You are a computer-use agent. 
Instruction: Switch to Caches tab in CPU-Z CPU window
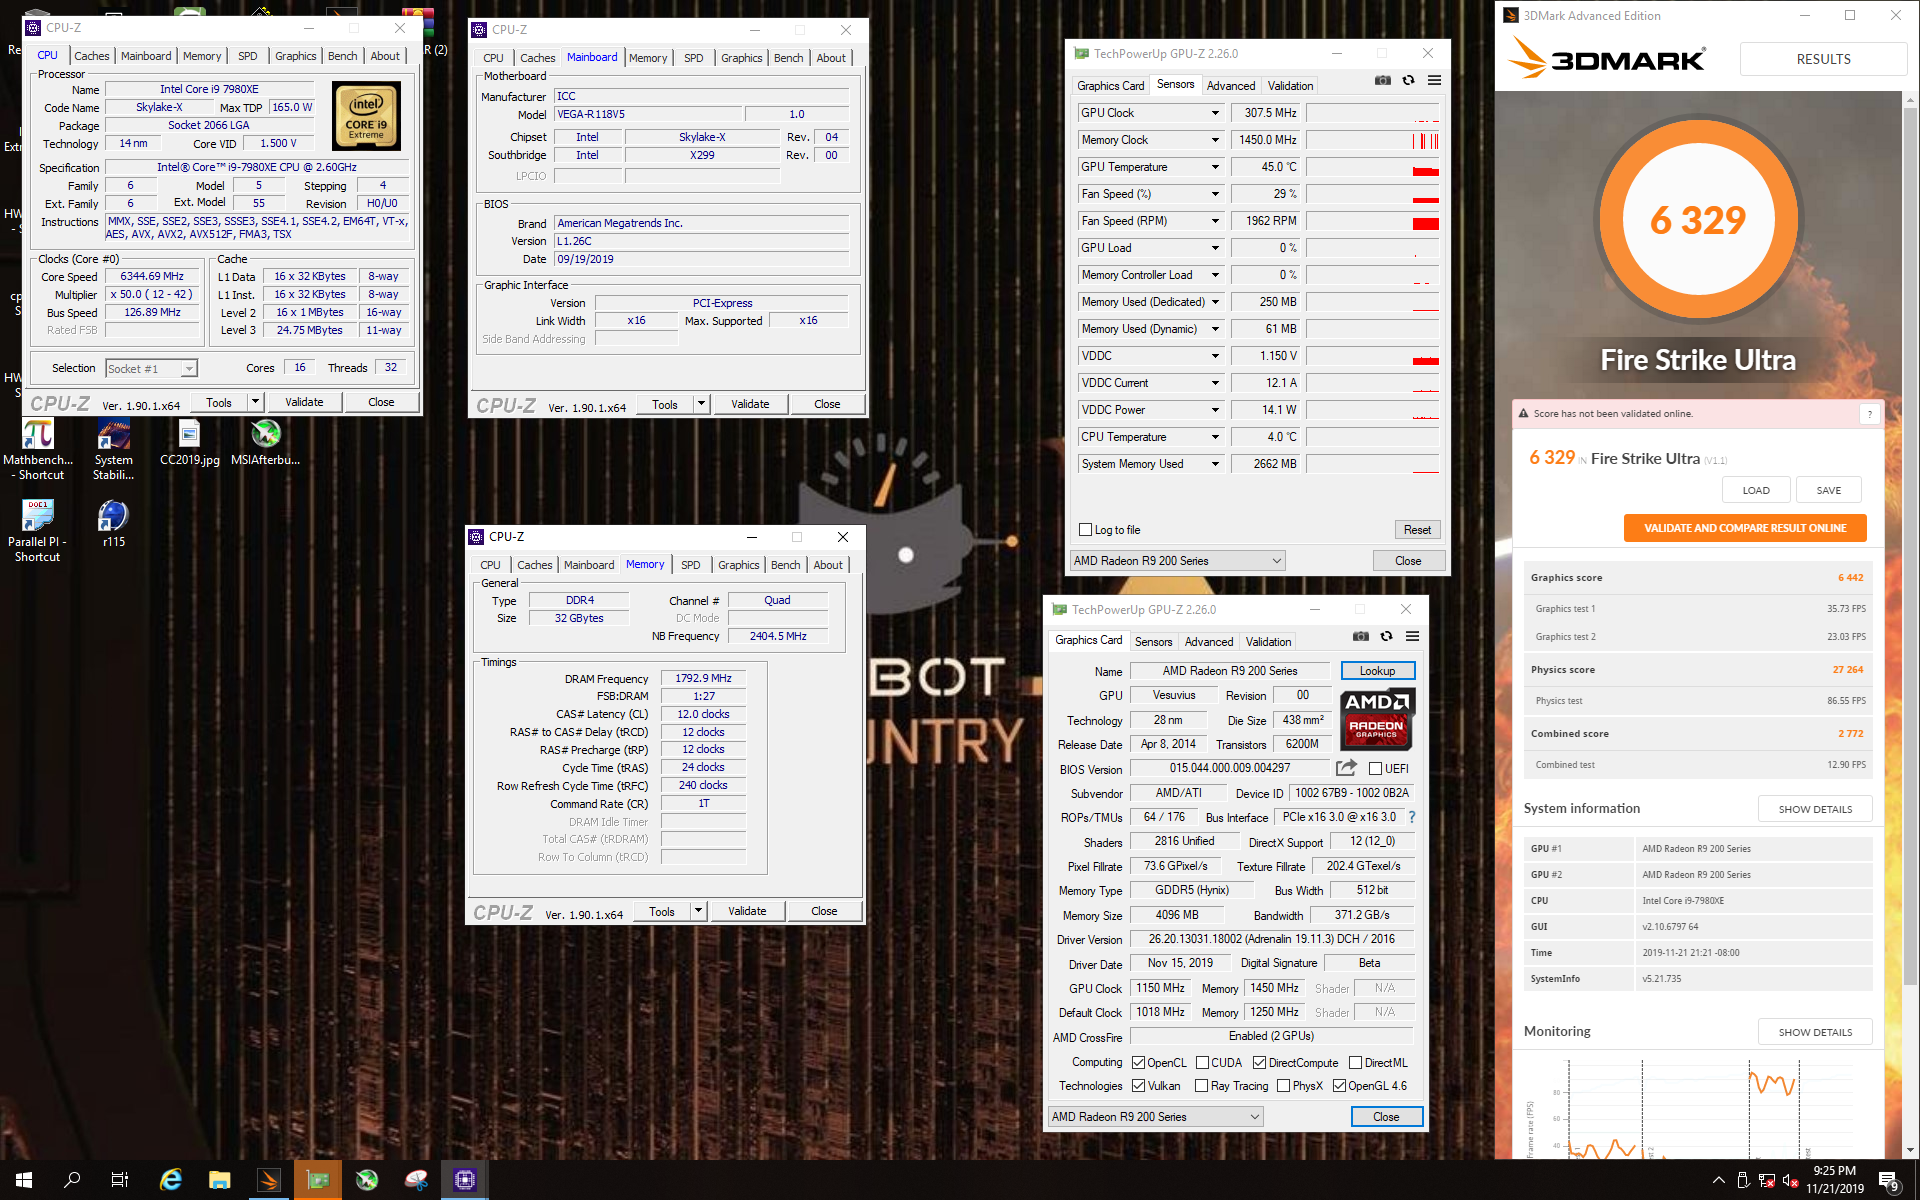pos(92,56)
